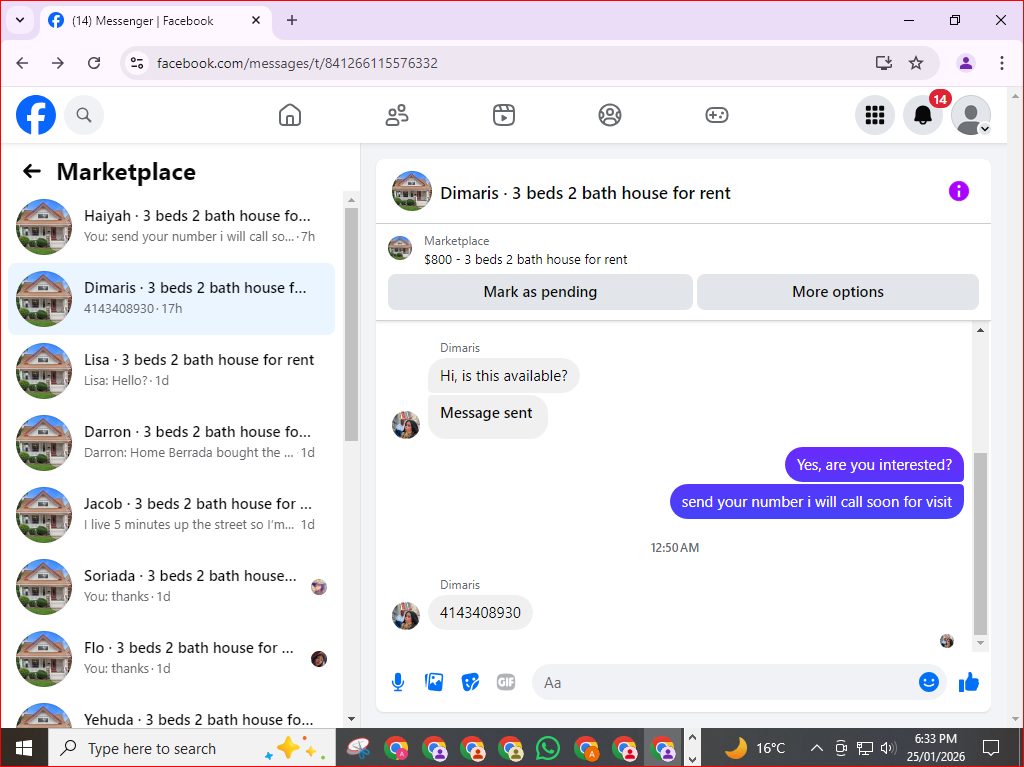1024x767 pixels.
Task: Open the Windows notification center icon
Action: point(991,748)
